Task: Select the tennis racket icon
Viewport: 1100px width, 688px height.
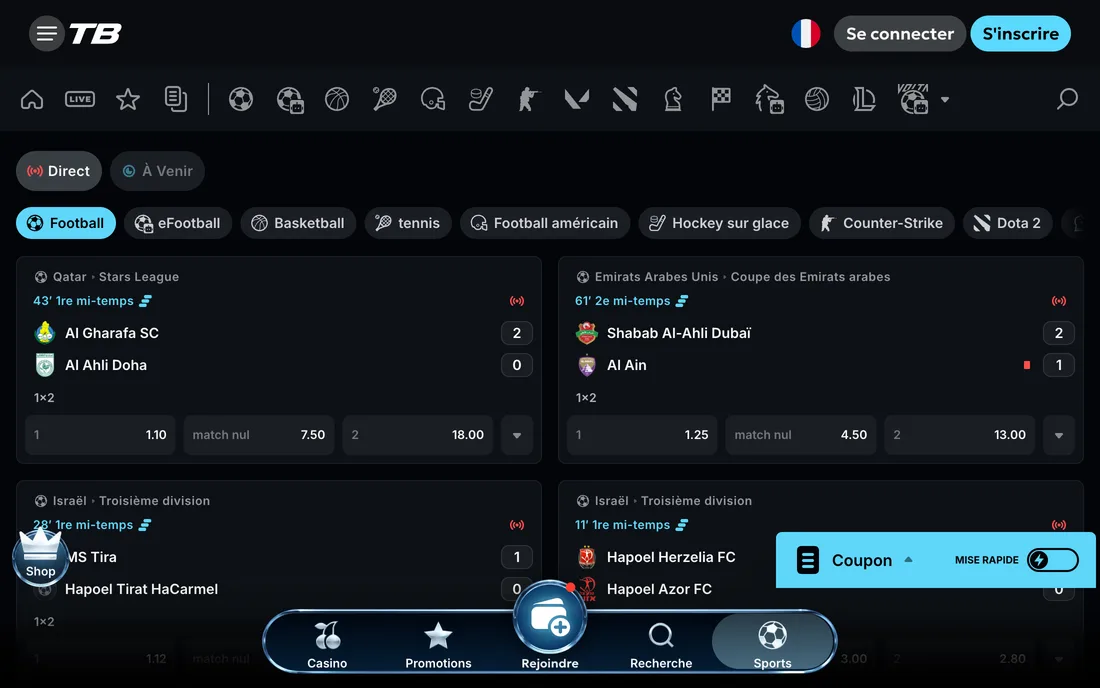Action: pos(384,100)
